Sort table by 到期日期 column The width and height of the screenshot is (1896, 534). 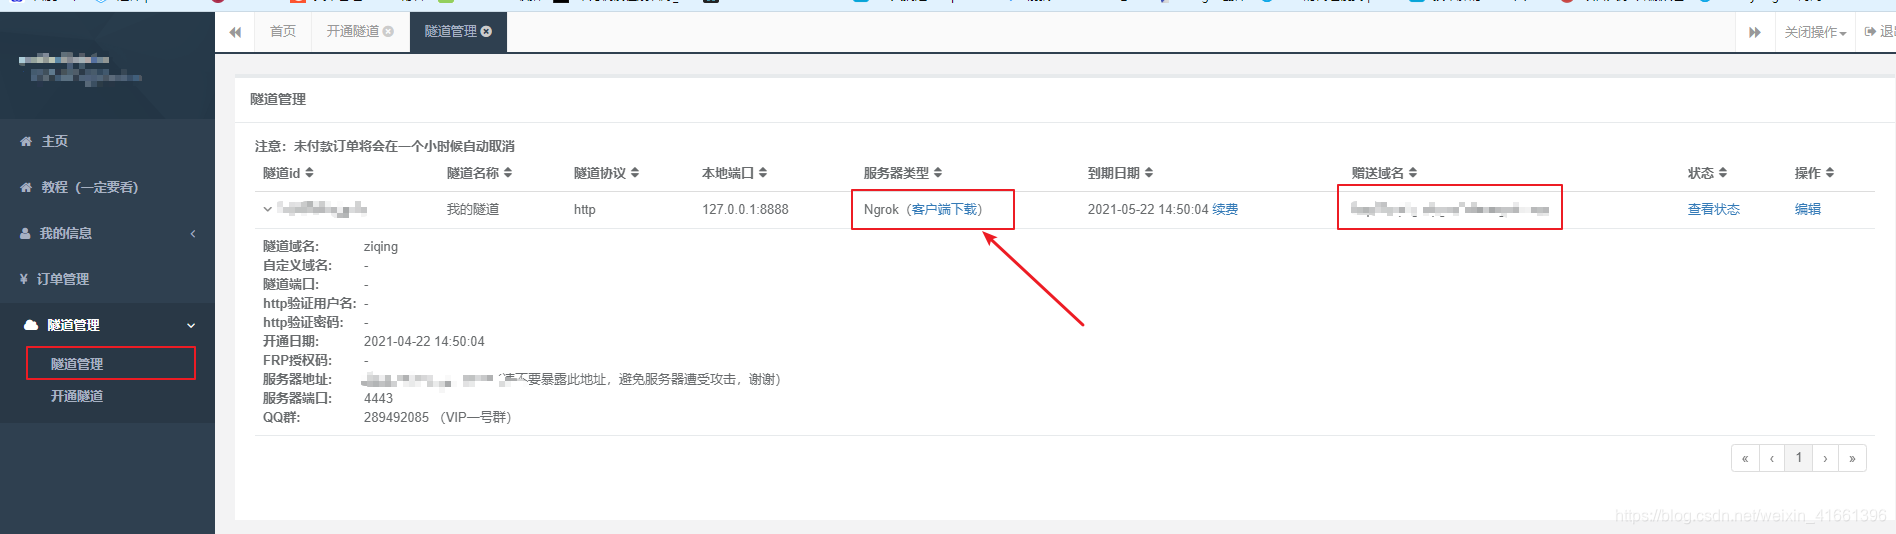click(1120, 173)
